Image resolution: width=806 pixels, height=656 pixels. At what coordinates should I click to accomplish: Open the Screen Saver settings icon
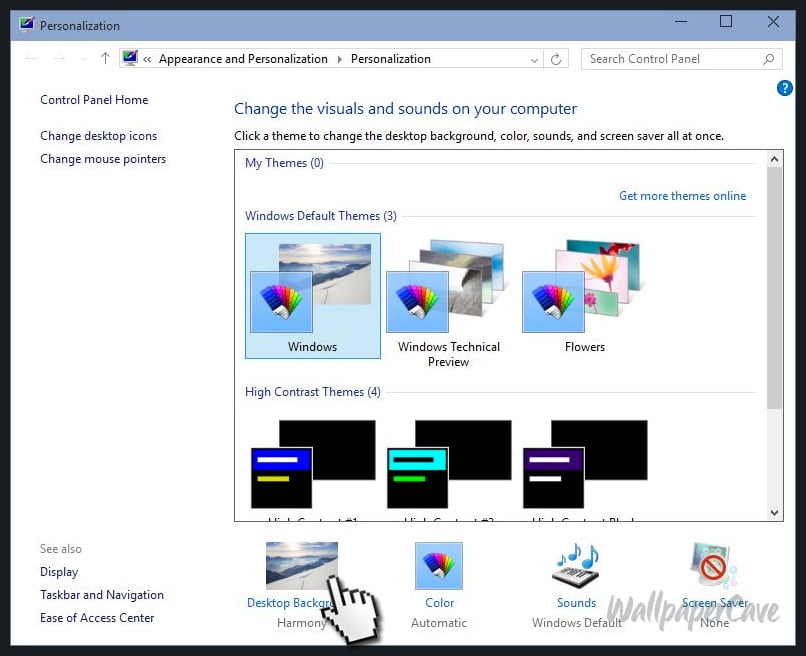[714, 566]
